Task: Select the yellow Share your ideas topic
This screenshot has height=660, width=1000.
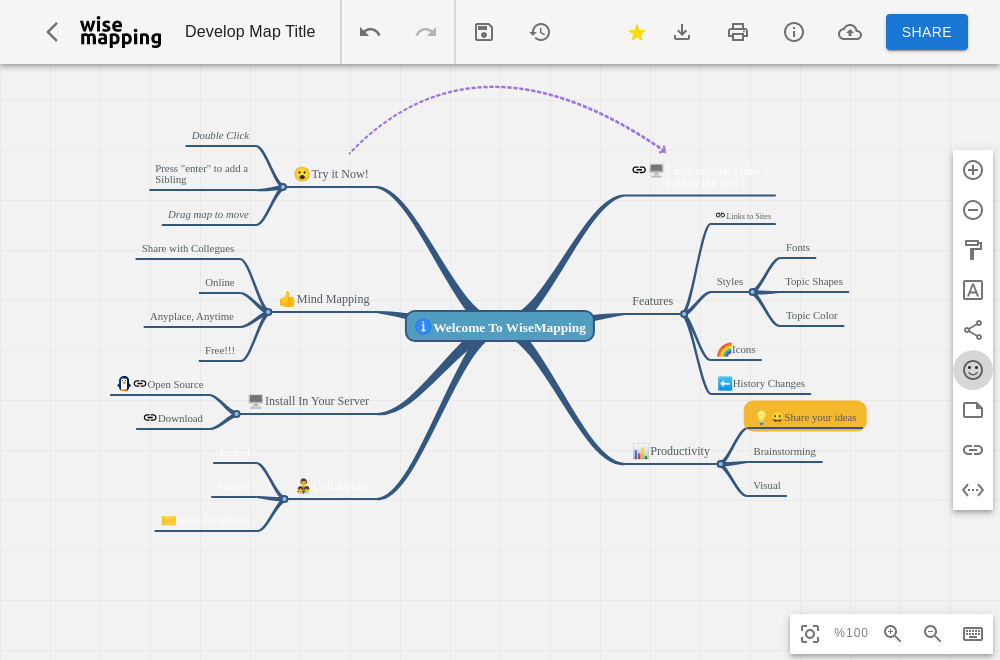Action: [805, 417]
